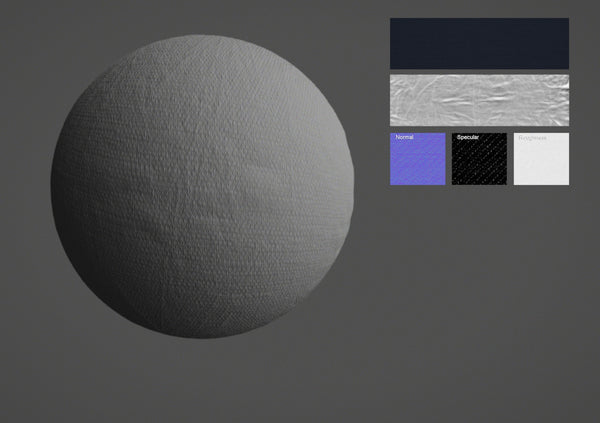600x423 pixels.
Task: Click the bottom of the Specular map swatch
Action: pyautogui.click(x=480, y=178)
